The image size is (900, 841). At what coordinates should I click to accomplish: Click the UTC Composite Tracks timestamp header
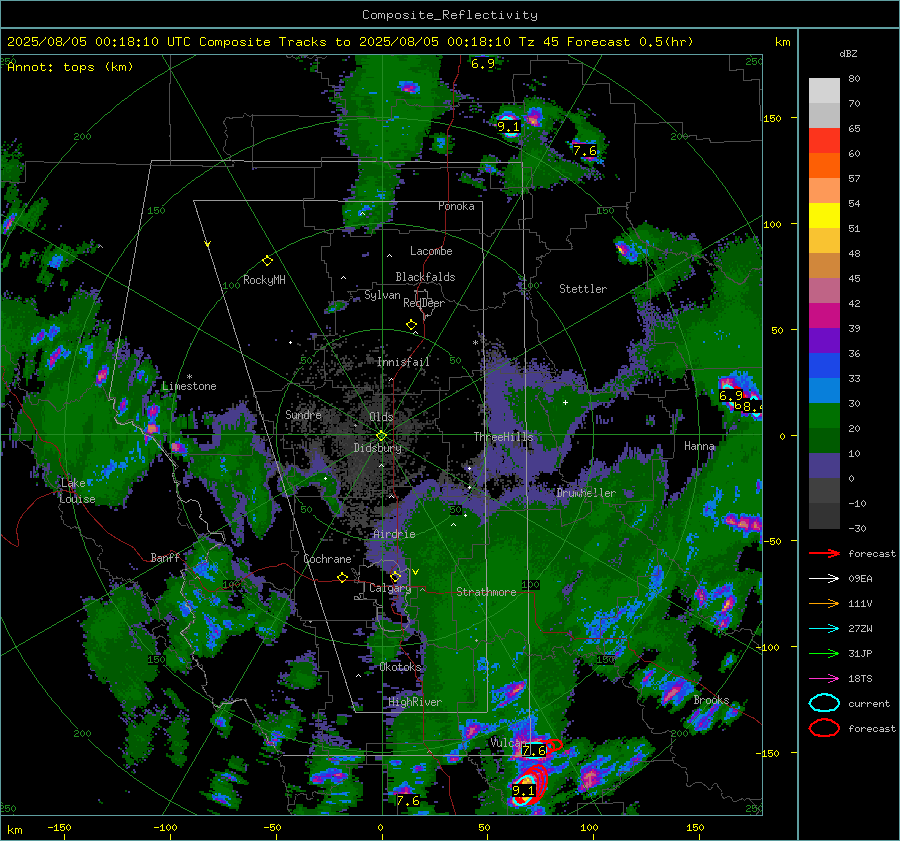pos(350,42)
